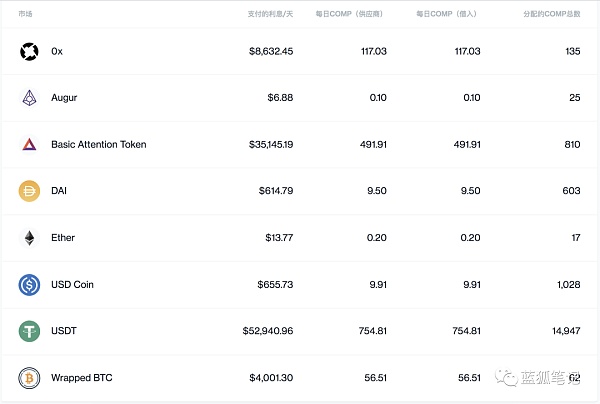Click the Augur token icon
The width and height of the screenshot is (600, 404).
tap(28, 98)
